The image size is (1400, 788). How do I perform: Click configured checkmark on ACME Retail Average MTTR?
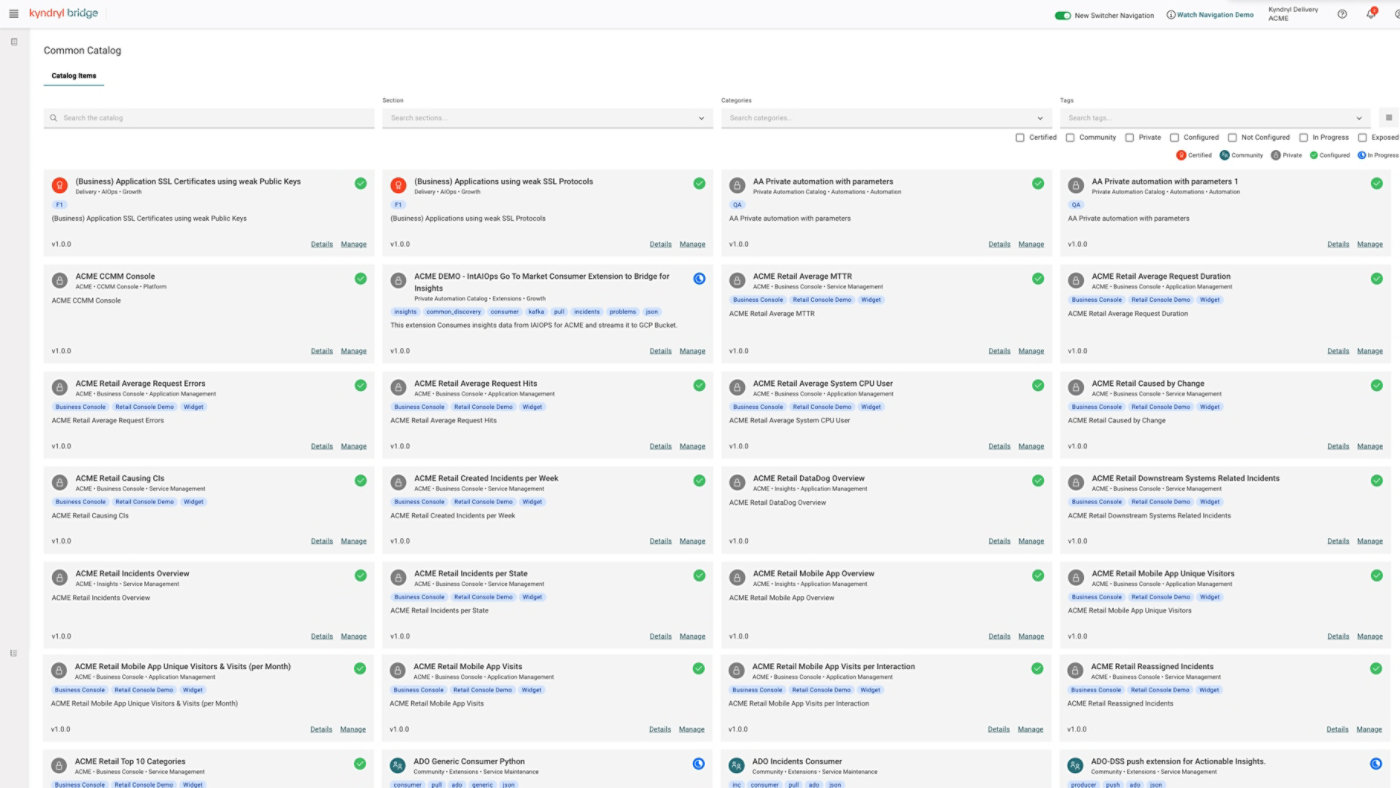[1038, 278]
